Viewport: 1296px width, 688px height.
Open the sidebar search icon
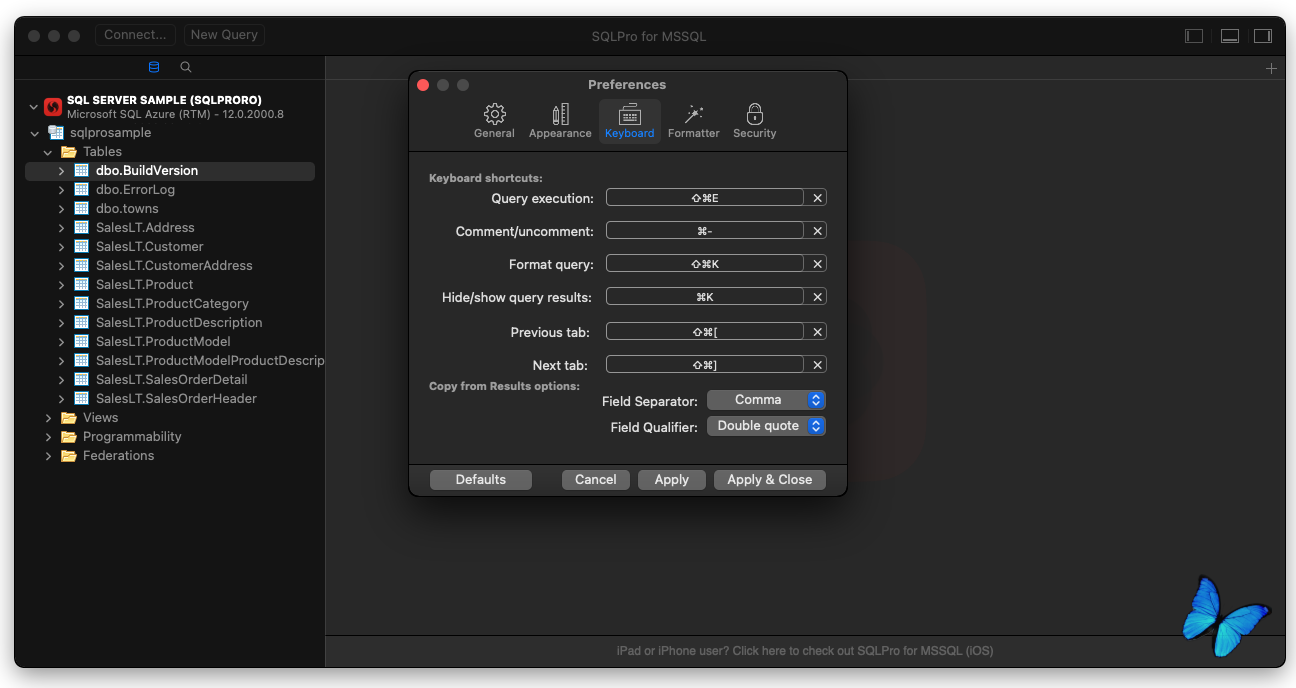coord(186,67)
